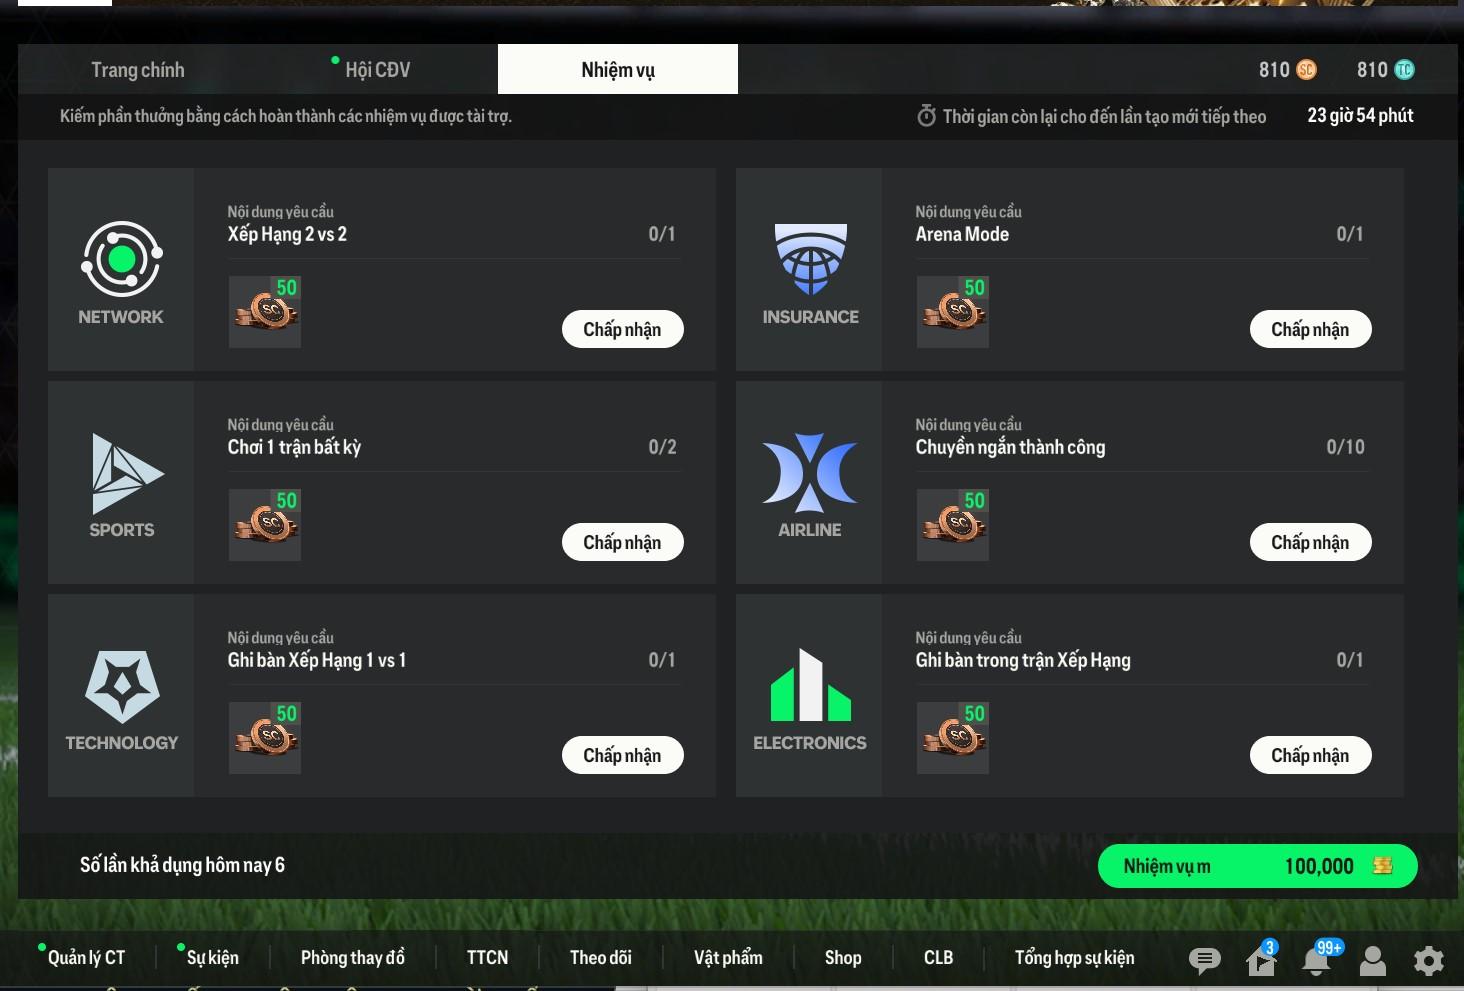This screenshot has height=991, width=1464.
Task: Open Phòng thay đồ in bottom menu
Action: (352, 958)
